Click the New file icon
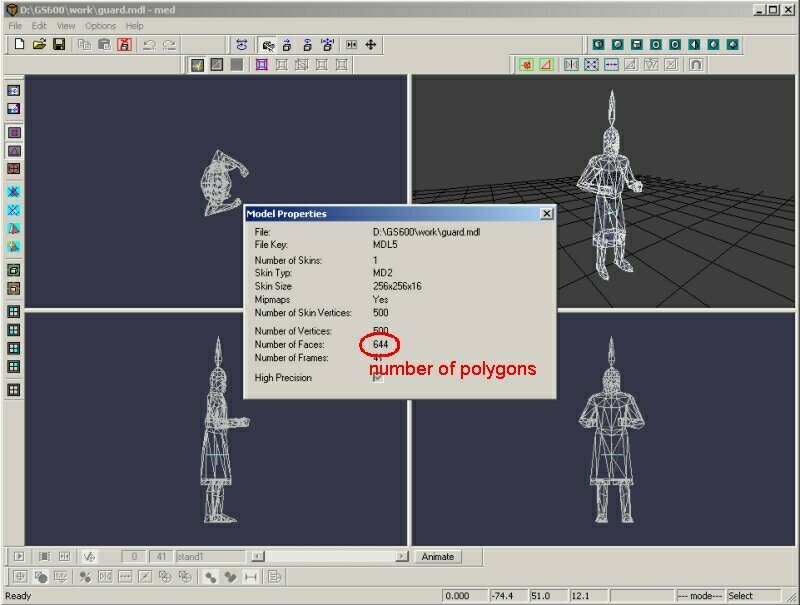The height and width of the screenshot is (605, 800). (x=19, y=44)
